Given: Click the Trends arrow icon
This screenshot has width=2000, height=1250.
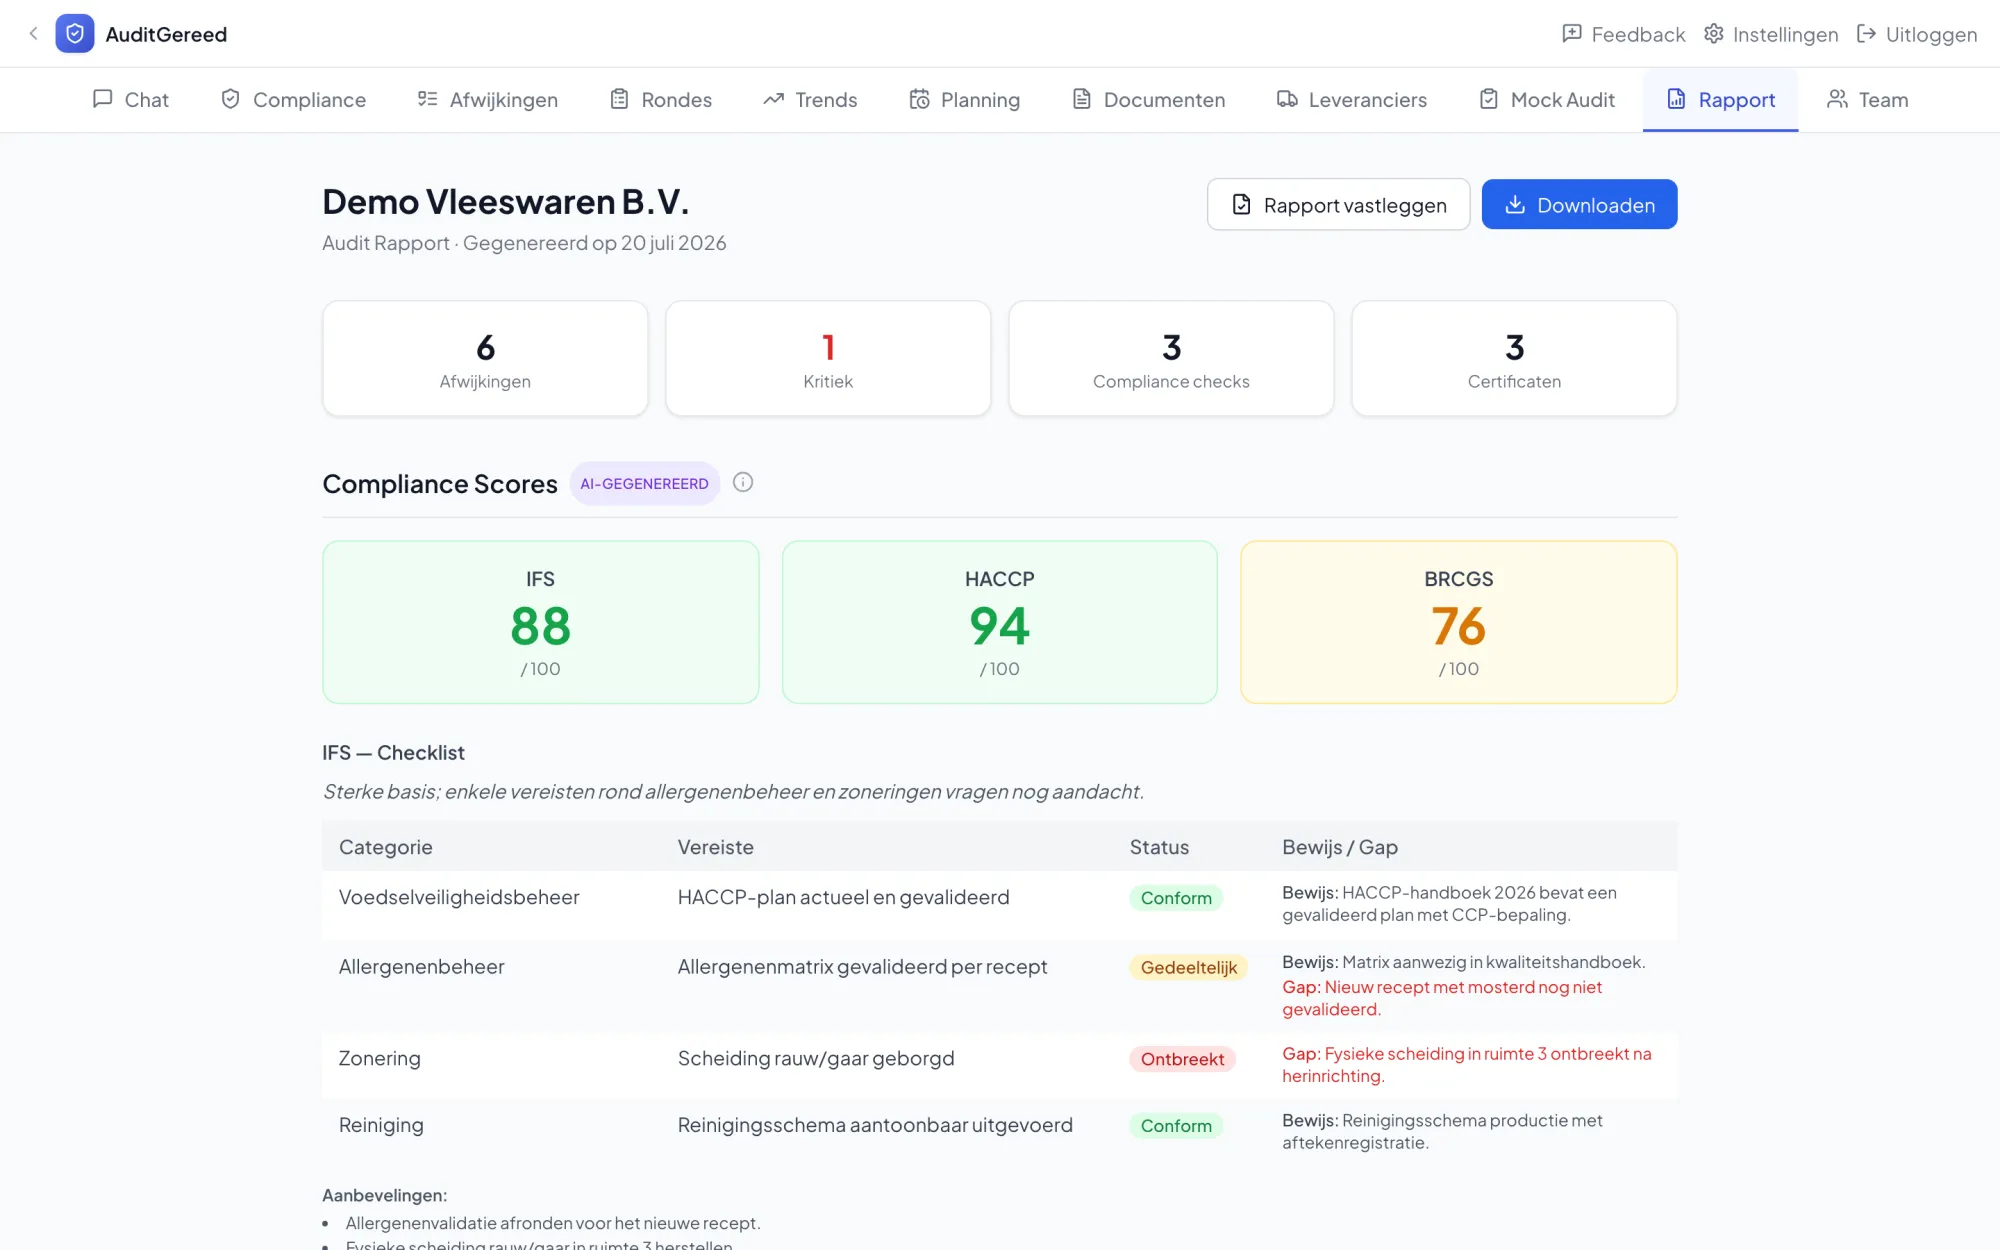Looking at the screenshot, I should 773,99.
